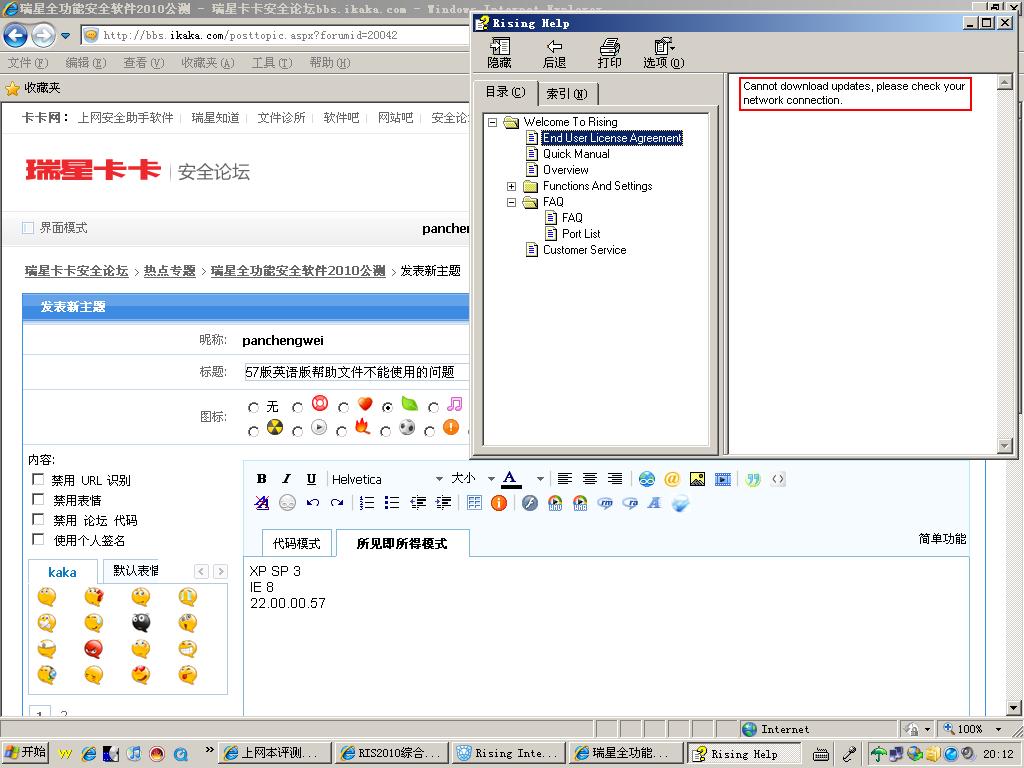Collapse the FAQ folder in the help tree

511,202
